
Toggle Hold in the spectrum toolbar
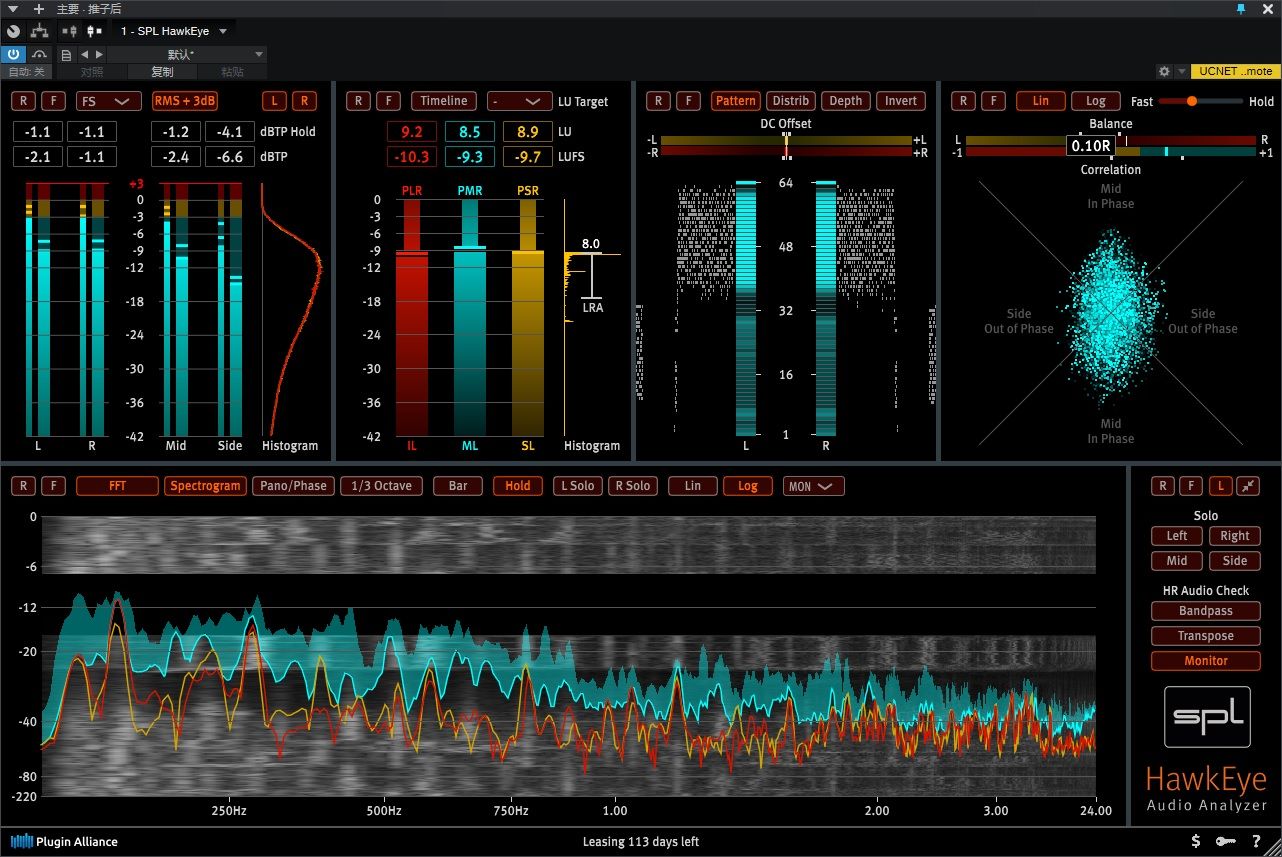[518, 486]
